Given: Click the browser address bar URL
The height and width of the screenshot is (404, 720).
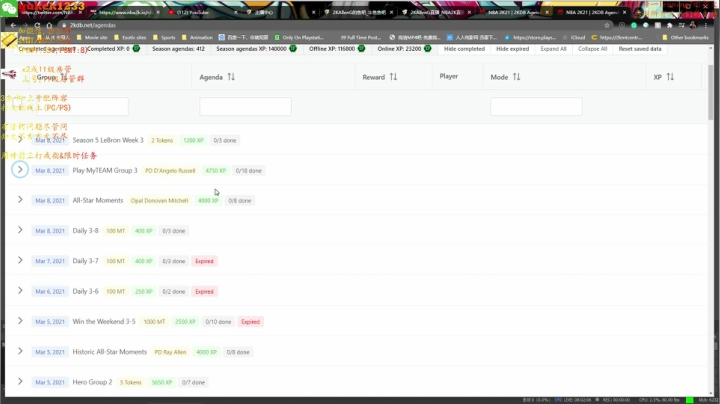Looking at the screenshot, I should 93,25.
